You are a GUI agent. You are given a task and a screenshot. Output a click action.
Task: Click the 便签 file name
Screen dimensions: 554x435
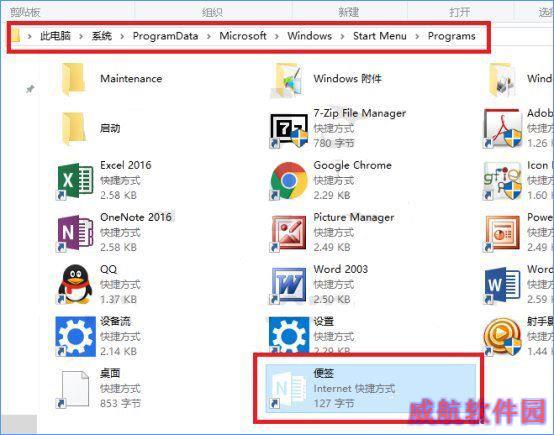pyautogui.click(x=324, y=373)
